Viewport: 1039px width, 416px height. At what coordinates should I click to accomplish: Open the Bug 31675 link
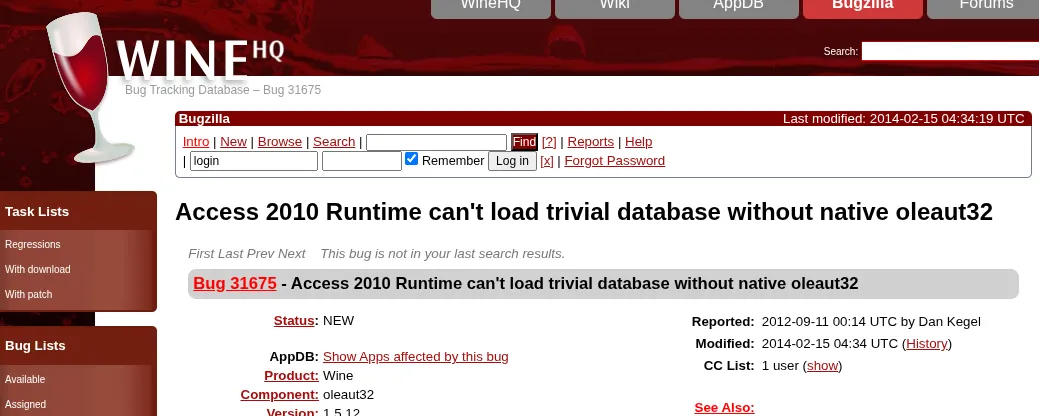tap(235, 284)
